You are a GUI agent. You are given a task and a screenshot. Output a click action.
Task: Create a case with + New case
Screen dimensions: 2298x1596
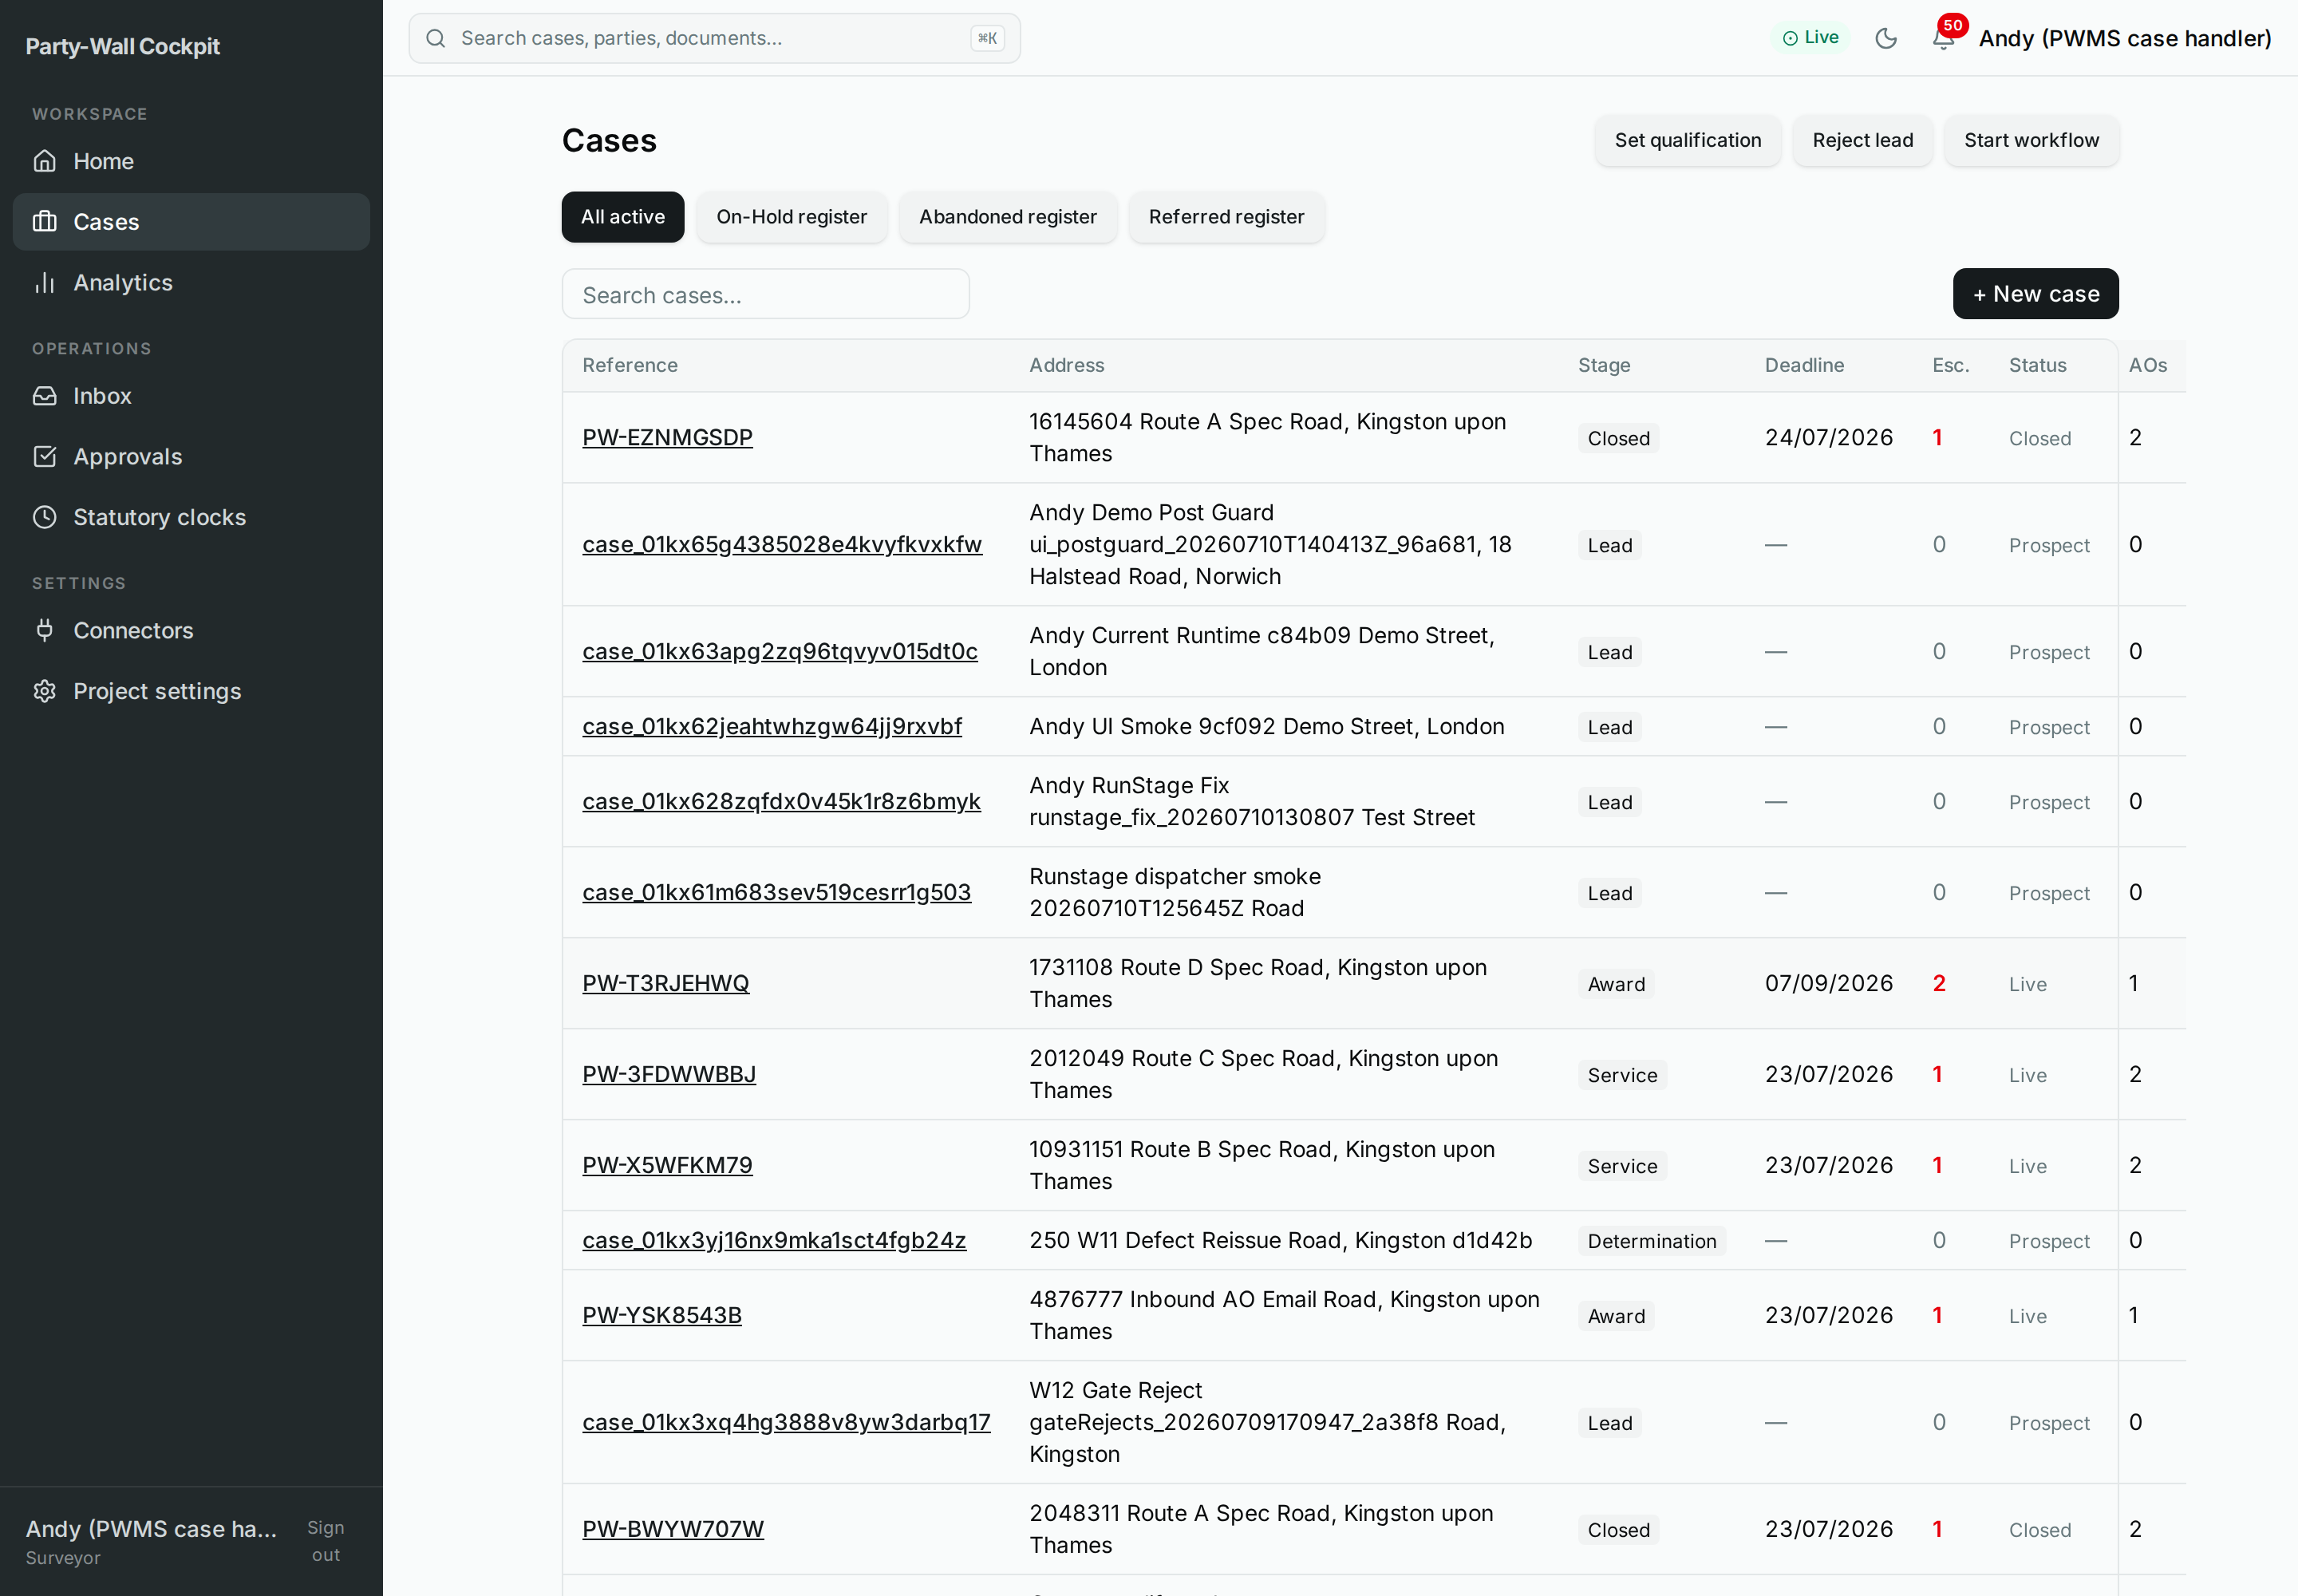pos(2036,294)
